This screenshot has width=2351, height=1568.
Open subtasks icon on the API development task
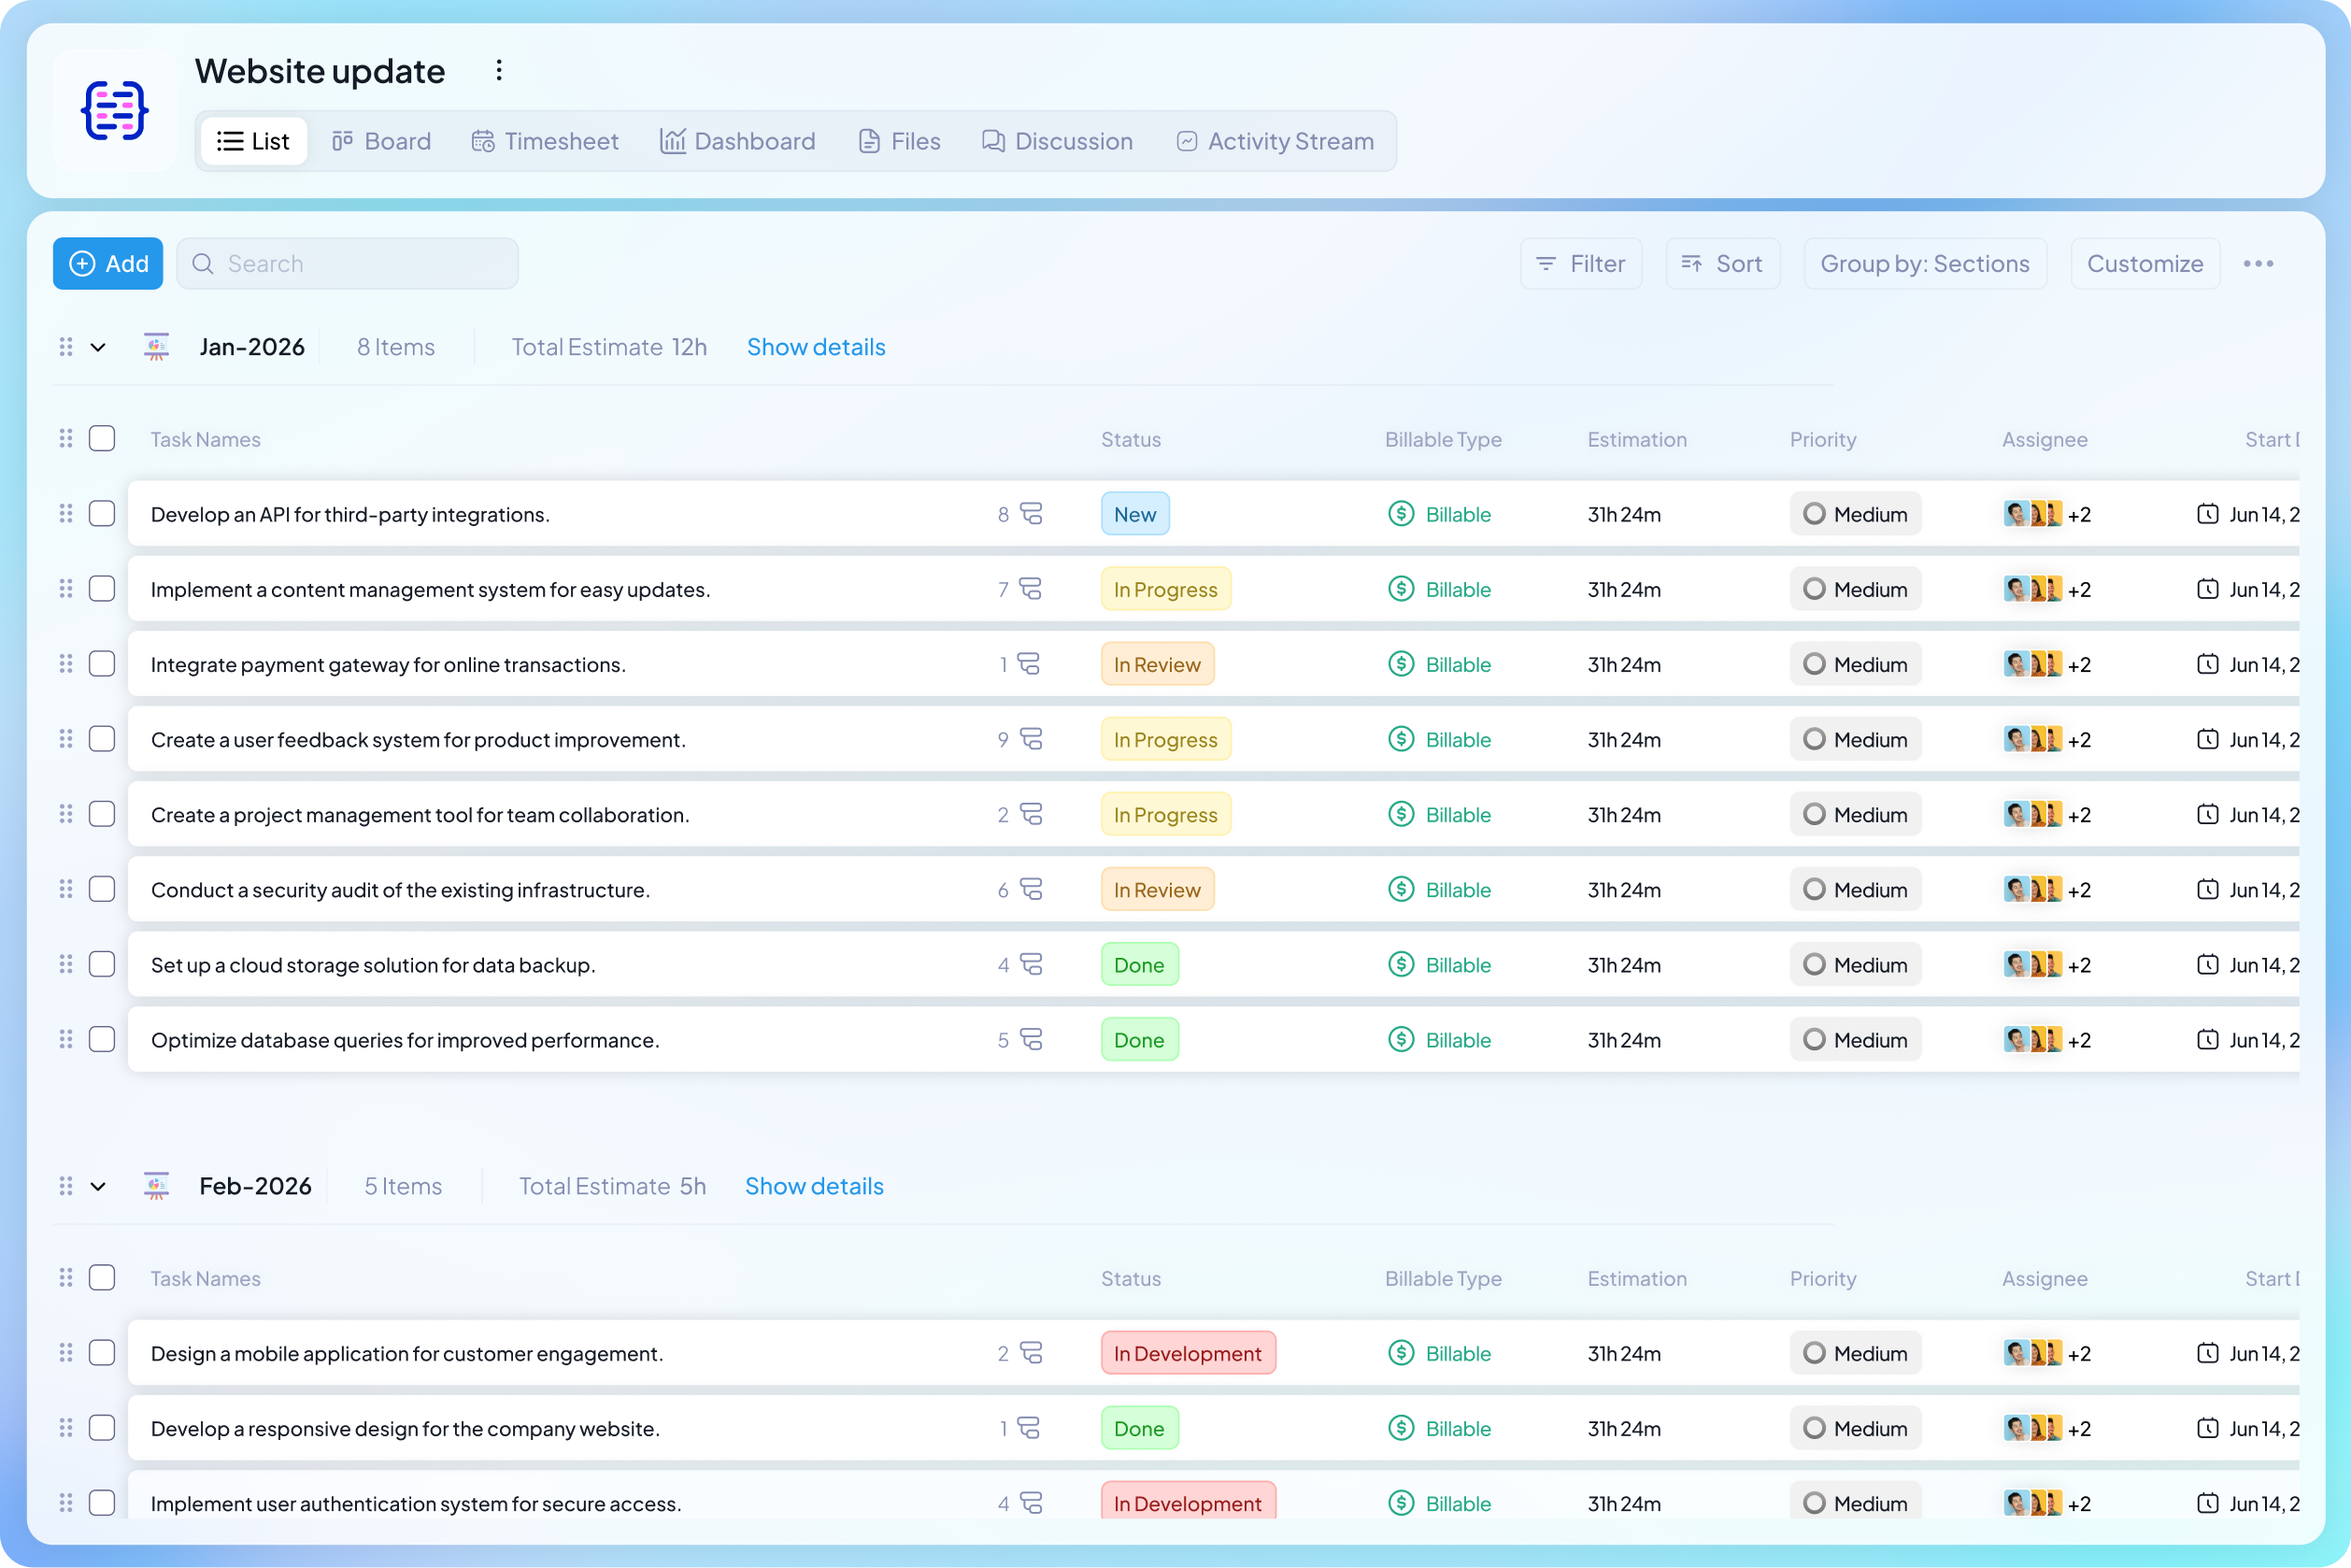coord(1031,513)
